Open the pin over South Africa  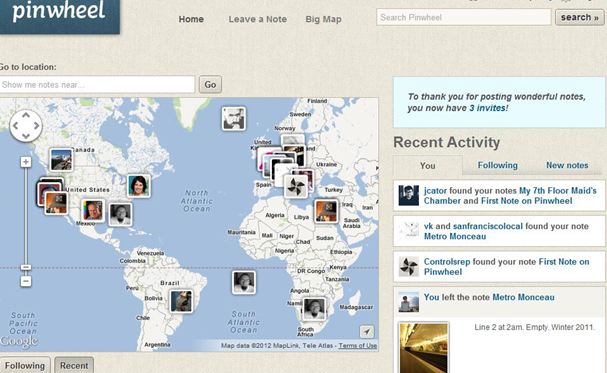(314, 309)
